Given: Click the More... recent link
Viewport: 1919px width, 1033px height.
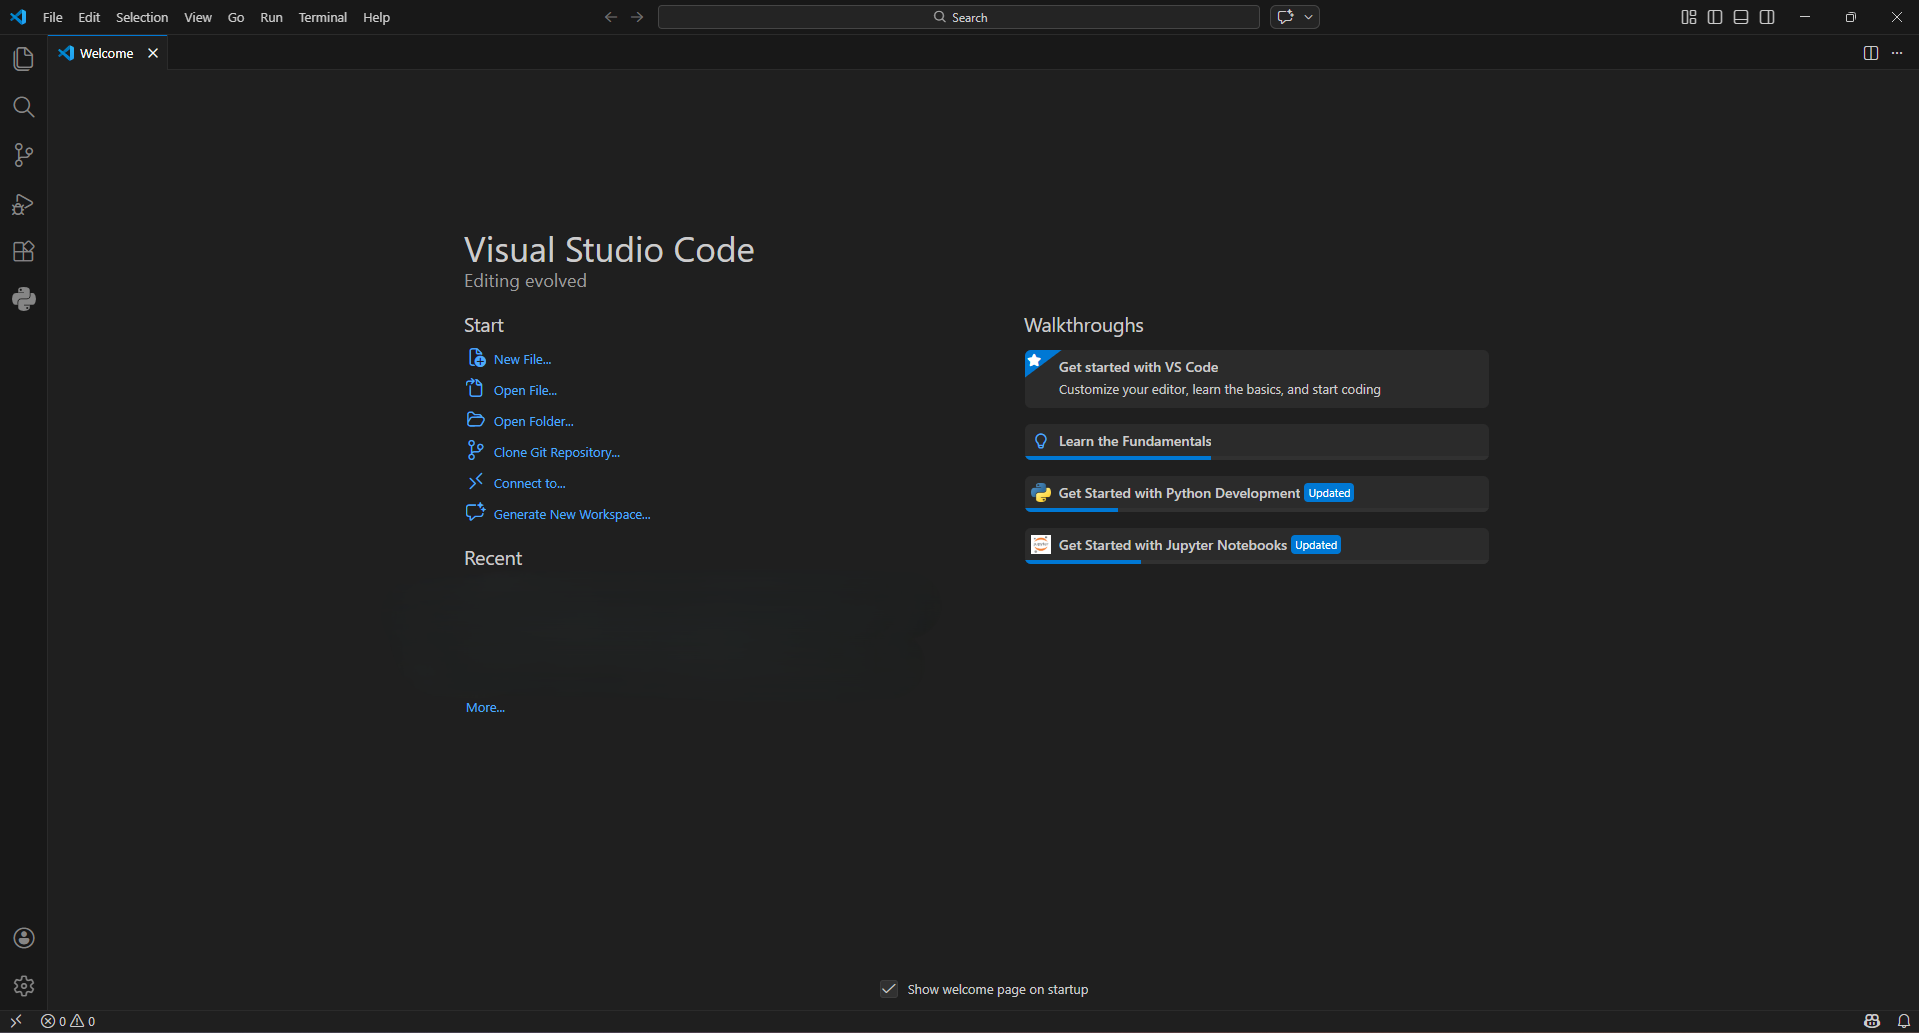Looking at the screenshot, I should point(485,707).
